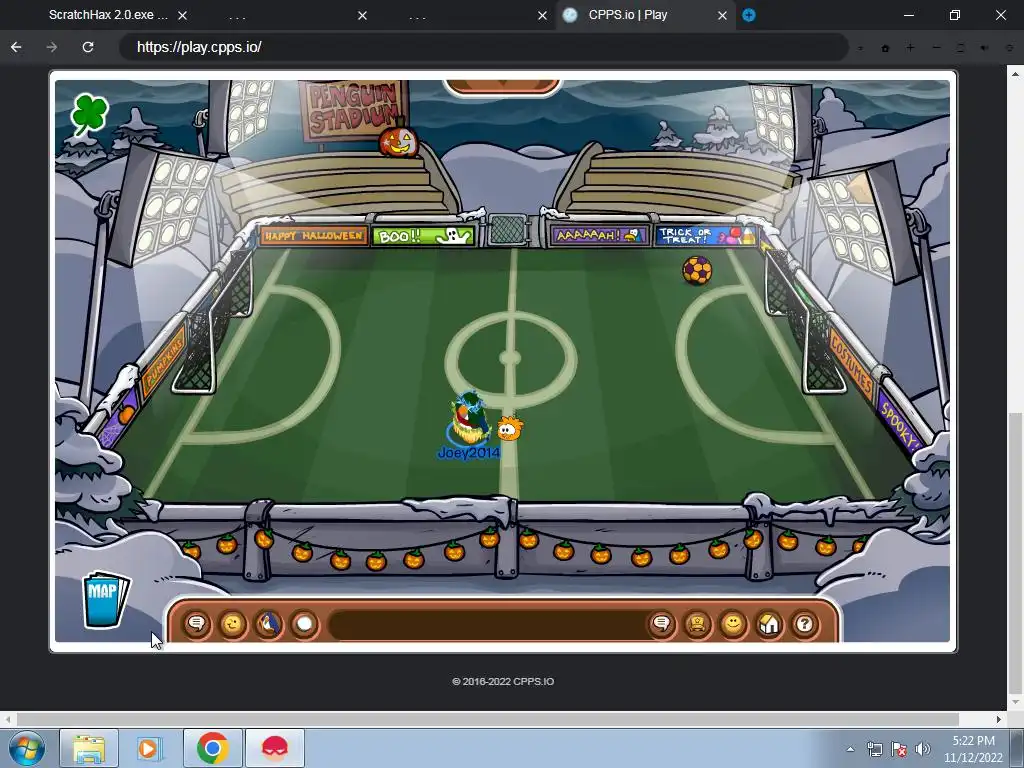1024x768 pixels.
Task: Click the copyright 2016-2022 CPPS.IO text
Action: click(503, 681)
